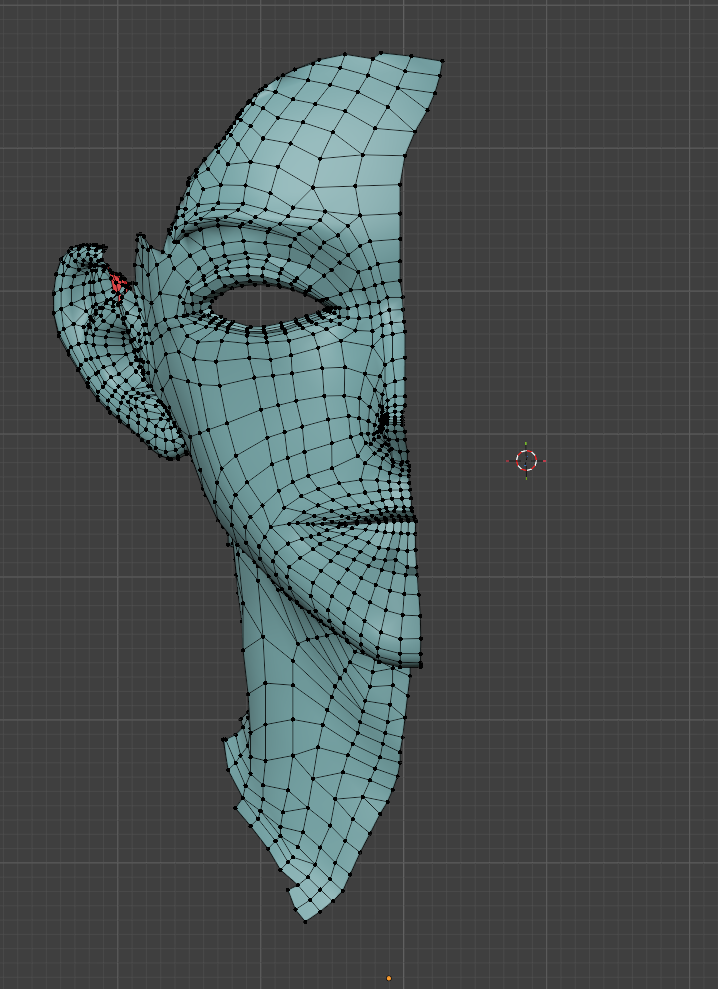Select a face on the center of the cheek
This screenshot has height=989, width=718.
pyautogui.click(x=290, y=420)
